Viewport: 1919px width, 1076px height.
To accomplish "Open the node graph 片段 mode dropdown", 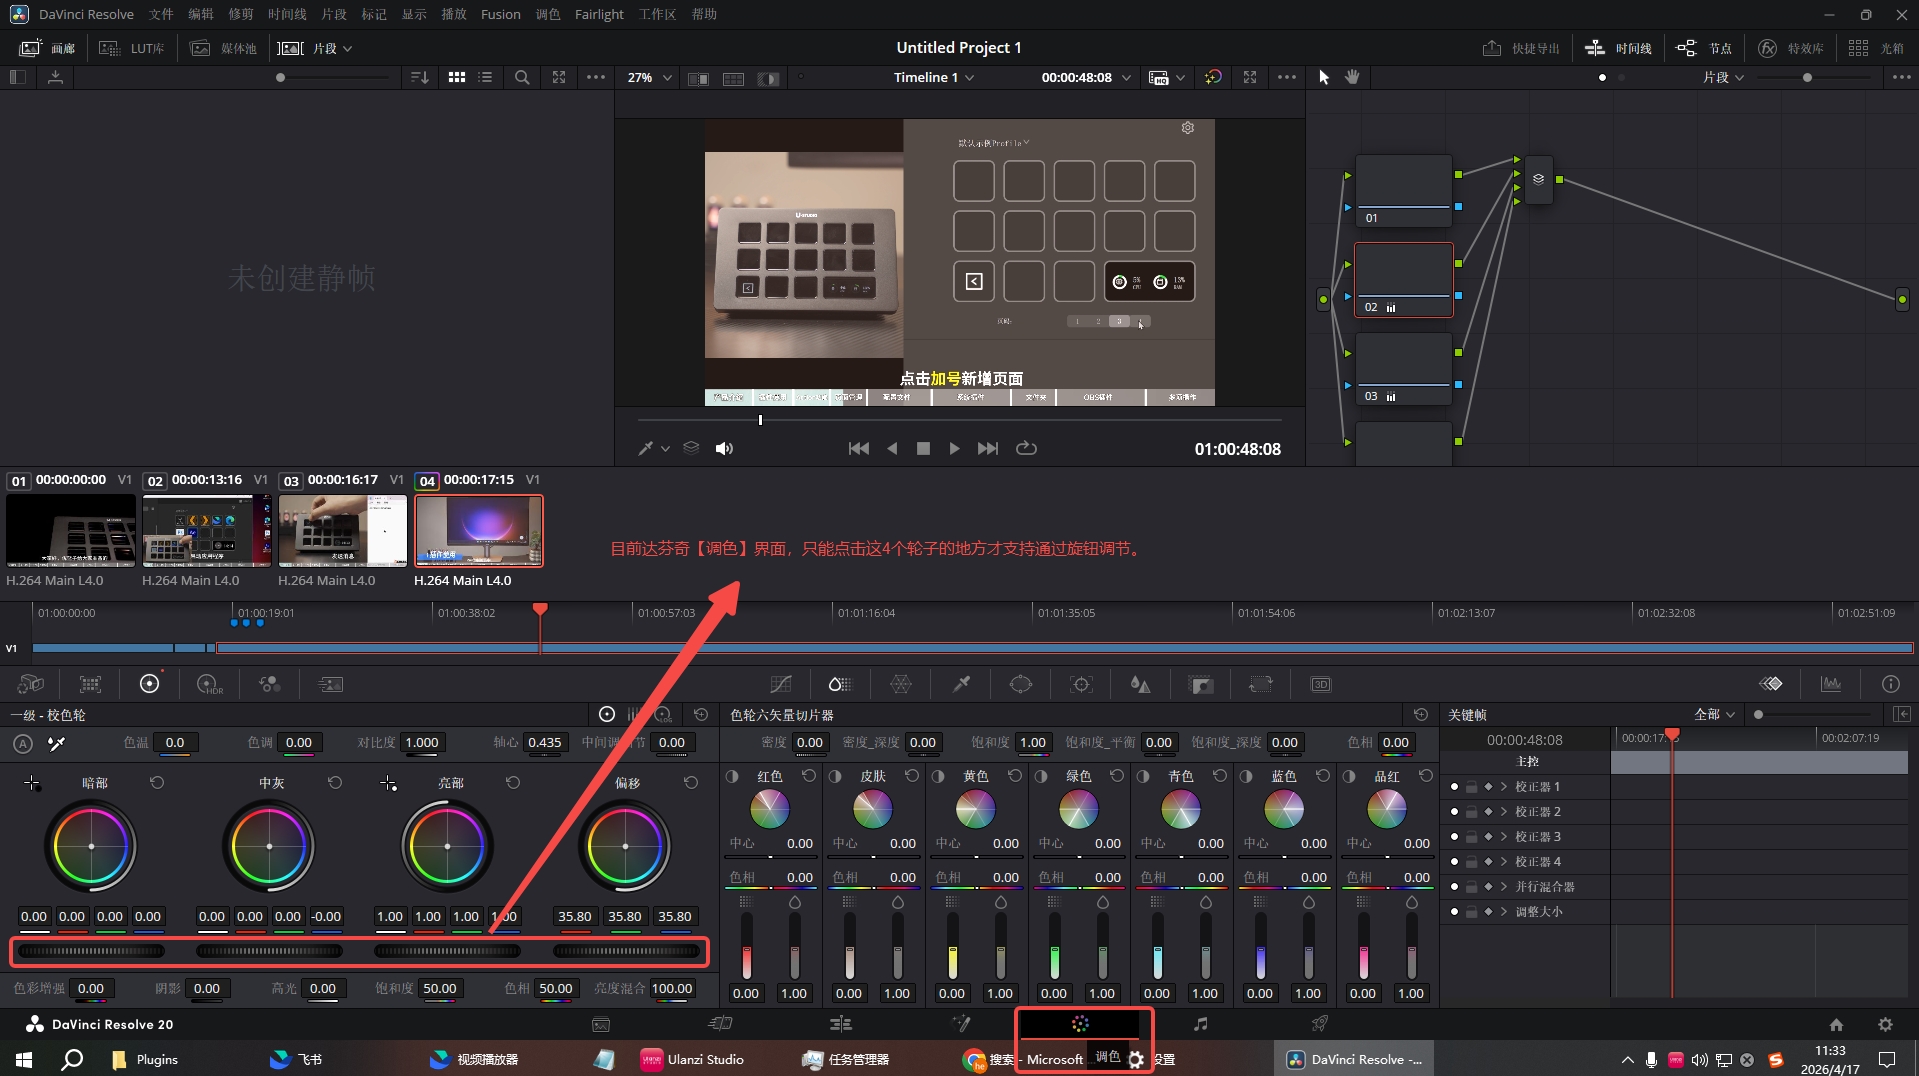I will click(1724, 77).
